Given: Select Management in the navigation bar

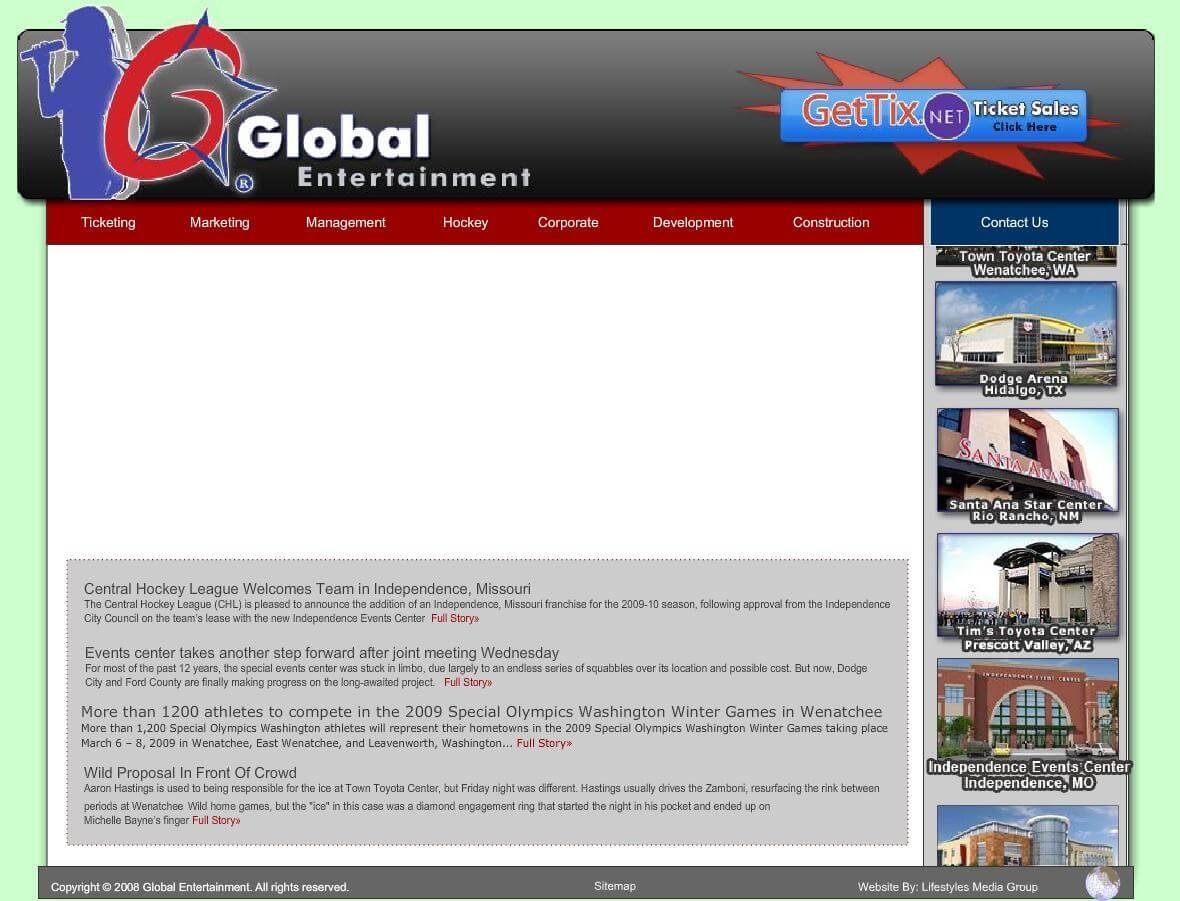Looking at the screenshot, I should click(x=345, y=222).
